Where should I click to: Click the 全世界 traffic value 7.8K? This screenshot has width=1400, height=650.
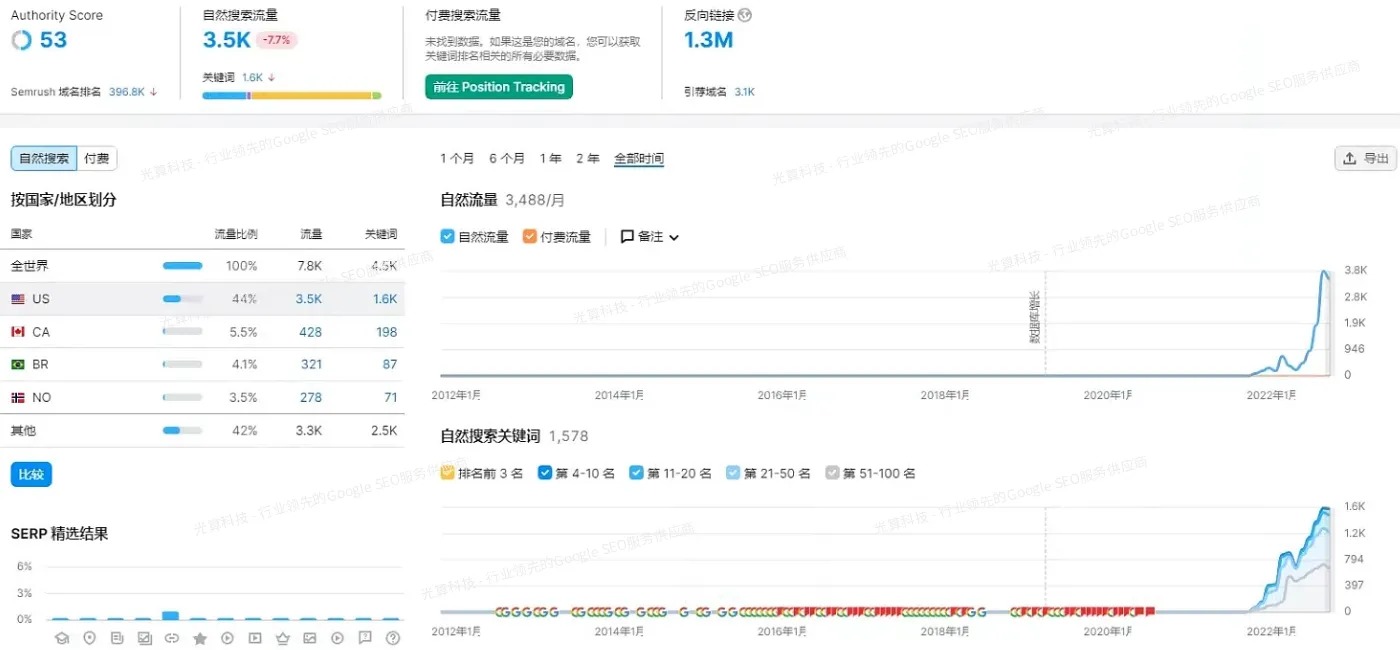[310, 266]
